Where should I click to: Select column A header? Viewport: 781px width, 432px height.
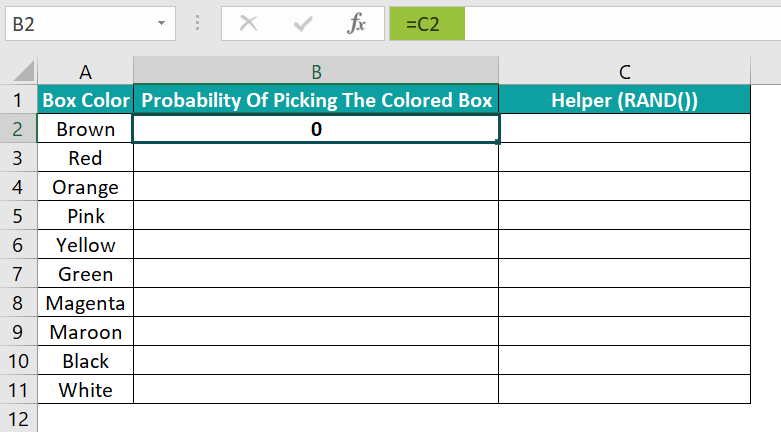pos(85,71)
